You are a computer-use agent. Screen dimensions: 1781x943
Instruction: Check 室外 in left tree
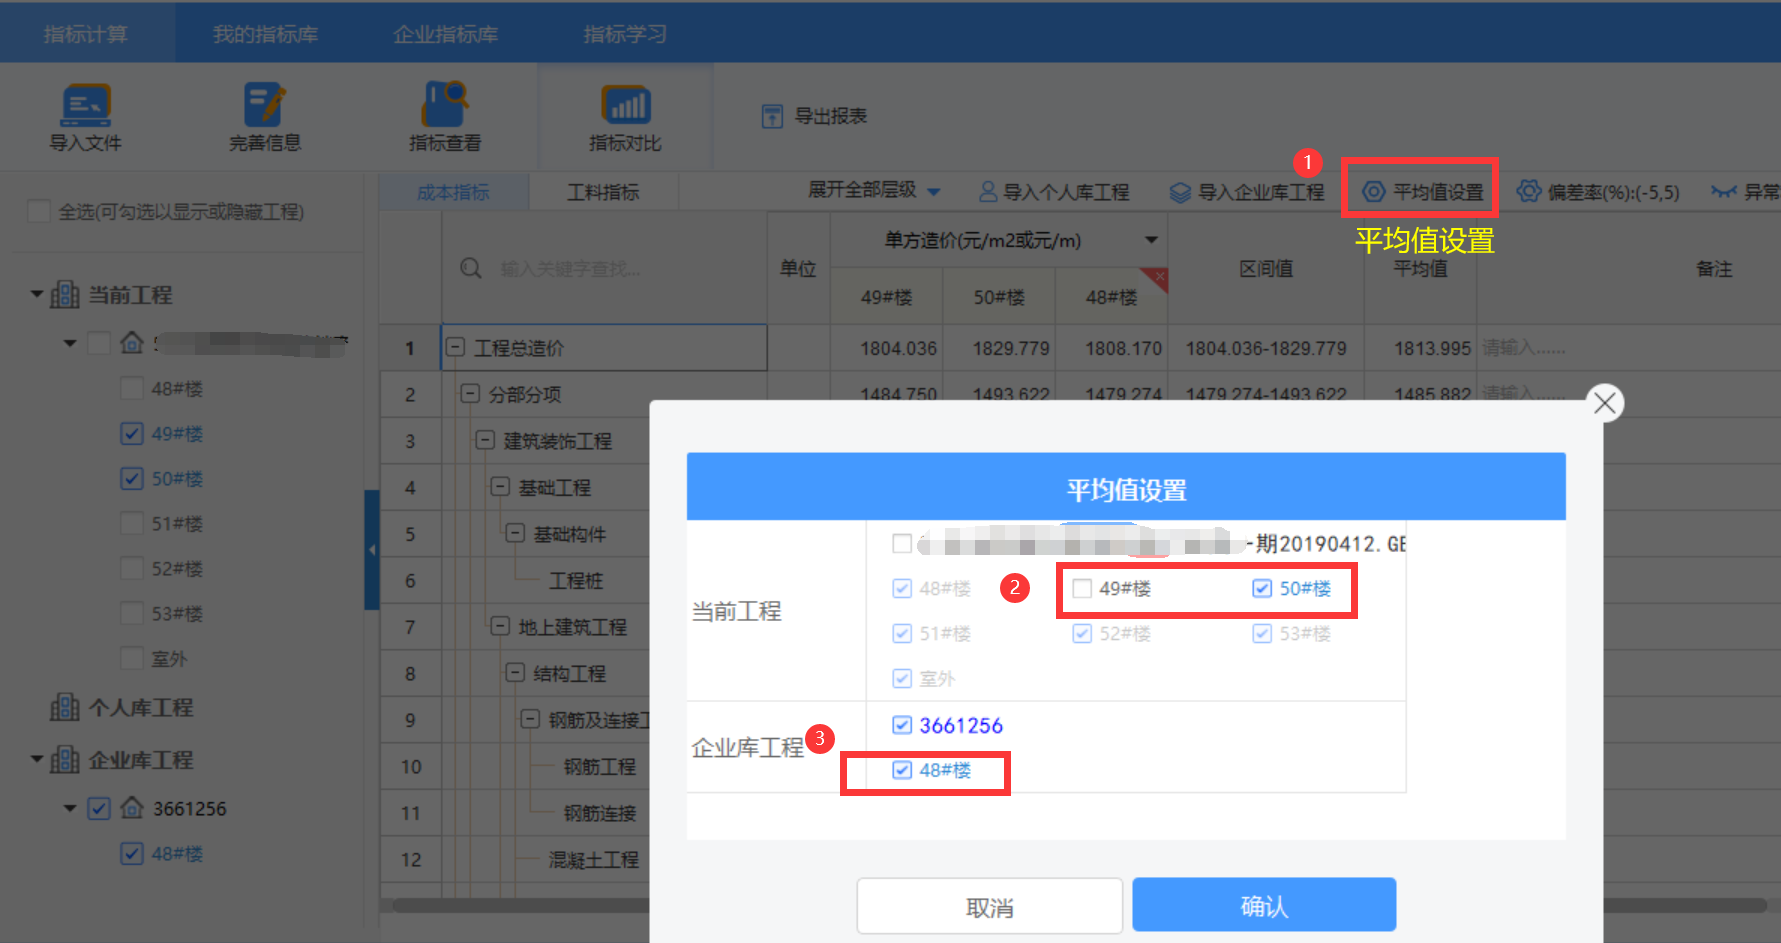(x=131, y=658)
